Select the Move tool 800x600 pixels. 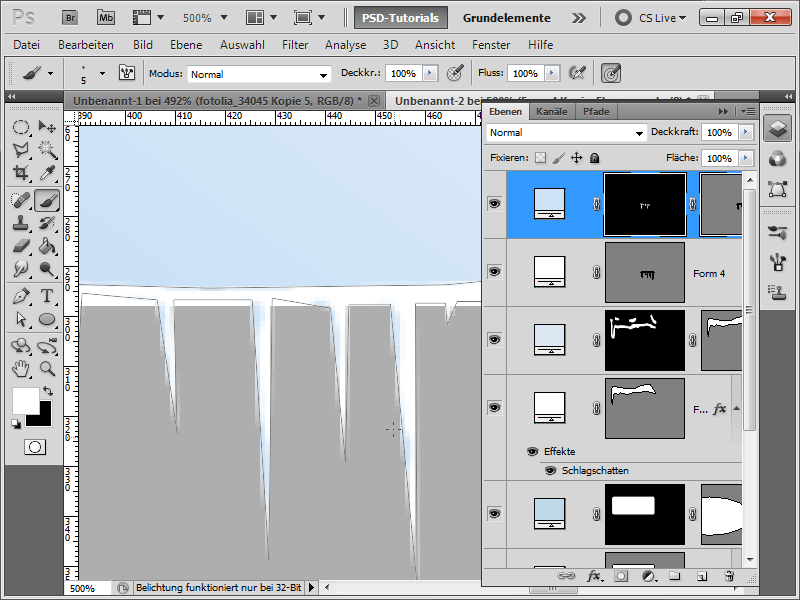pos(47,127)
